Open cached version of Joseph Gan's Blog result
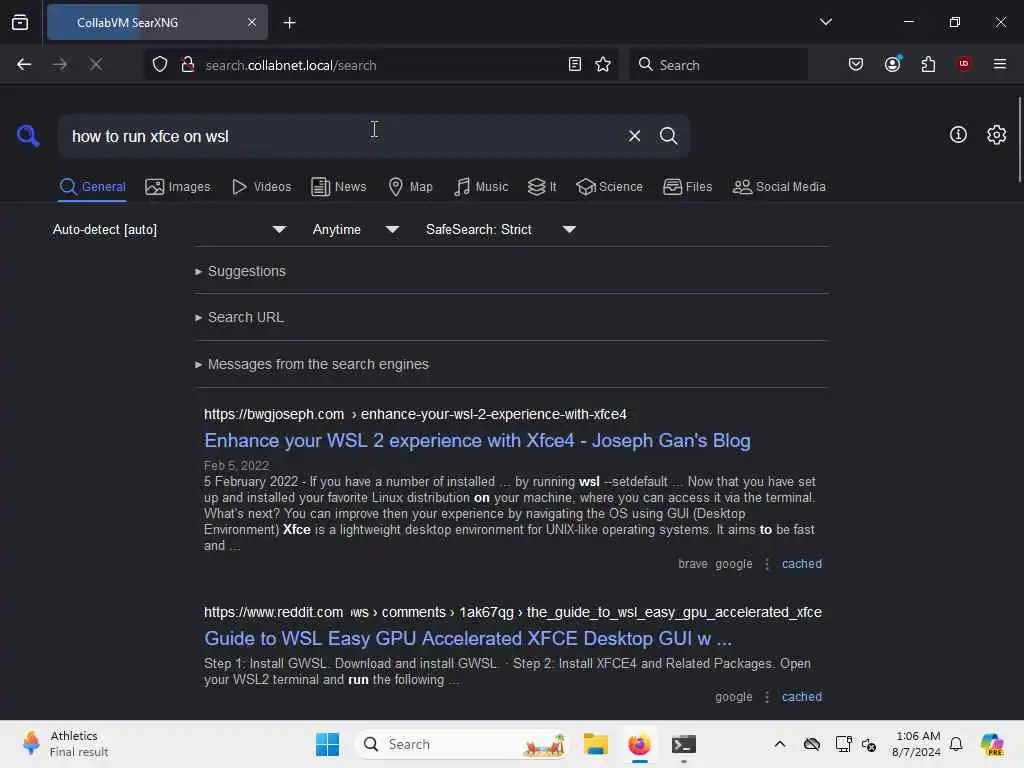Screen dimensions: 1024x768 [x=802, y=564]
